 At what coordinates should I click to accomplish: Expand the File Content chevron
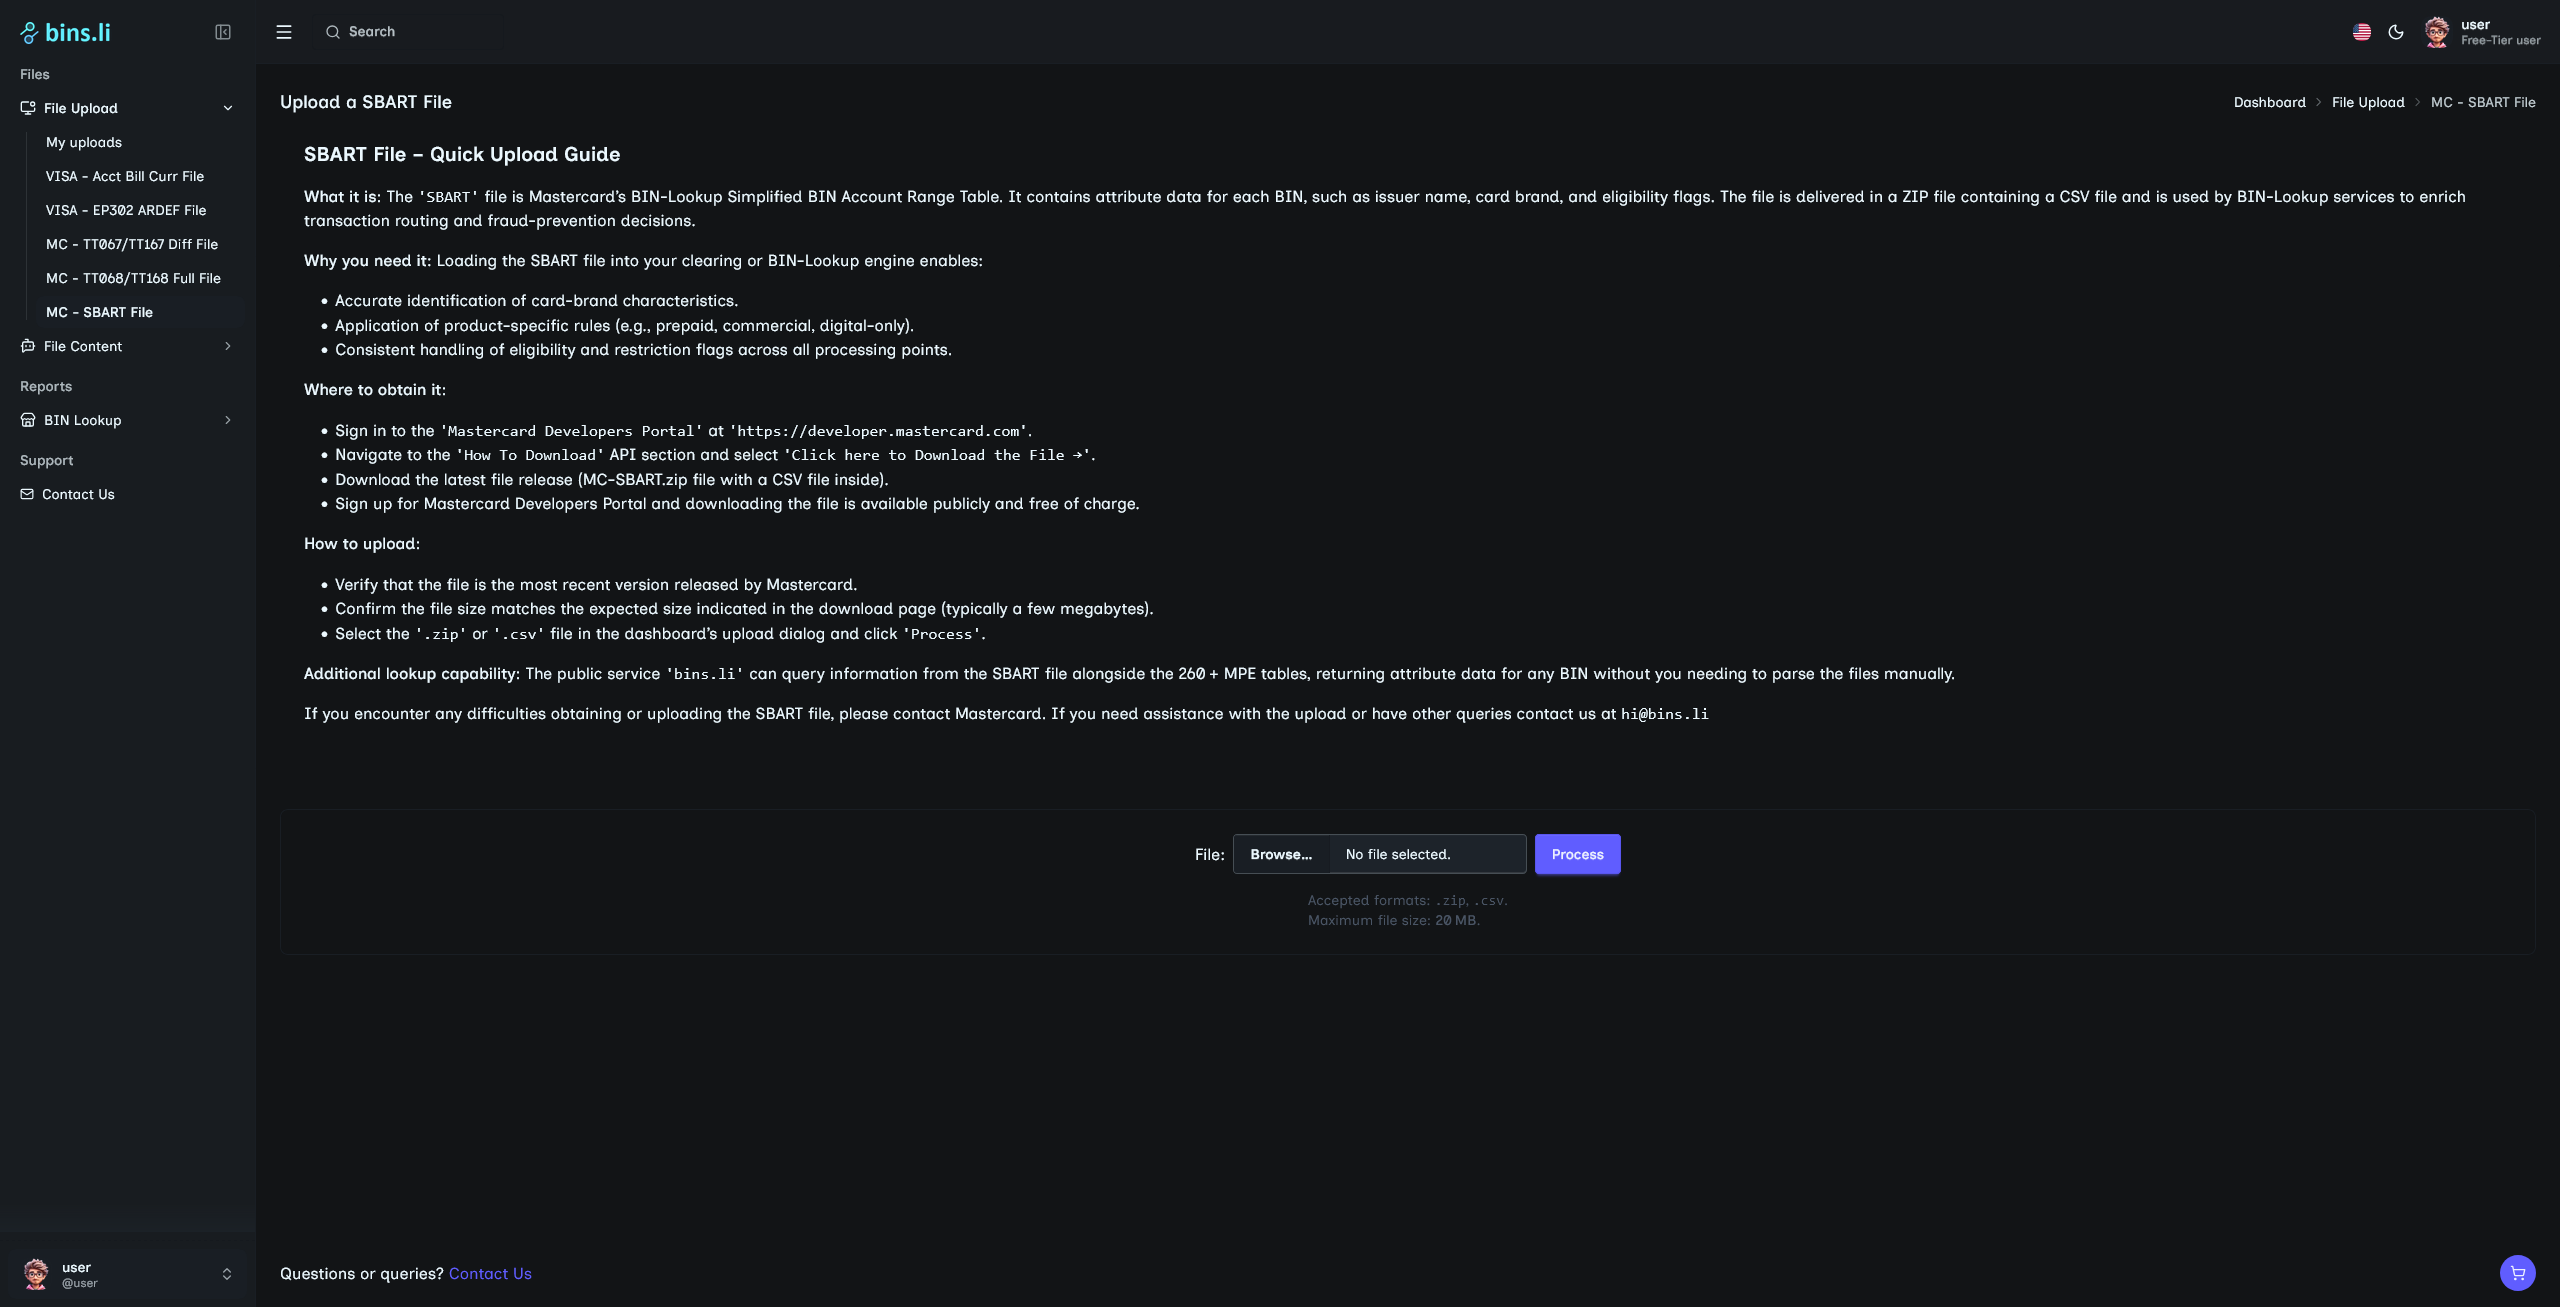(228, 346)
